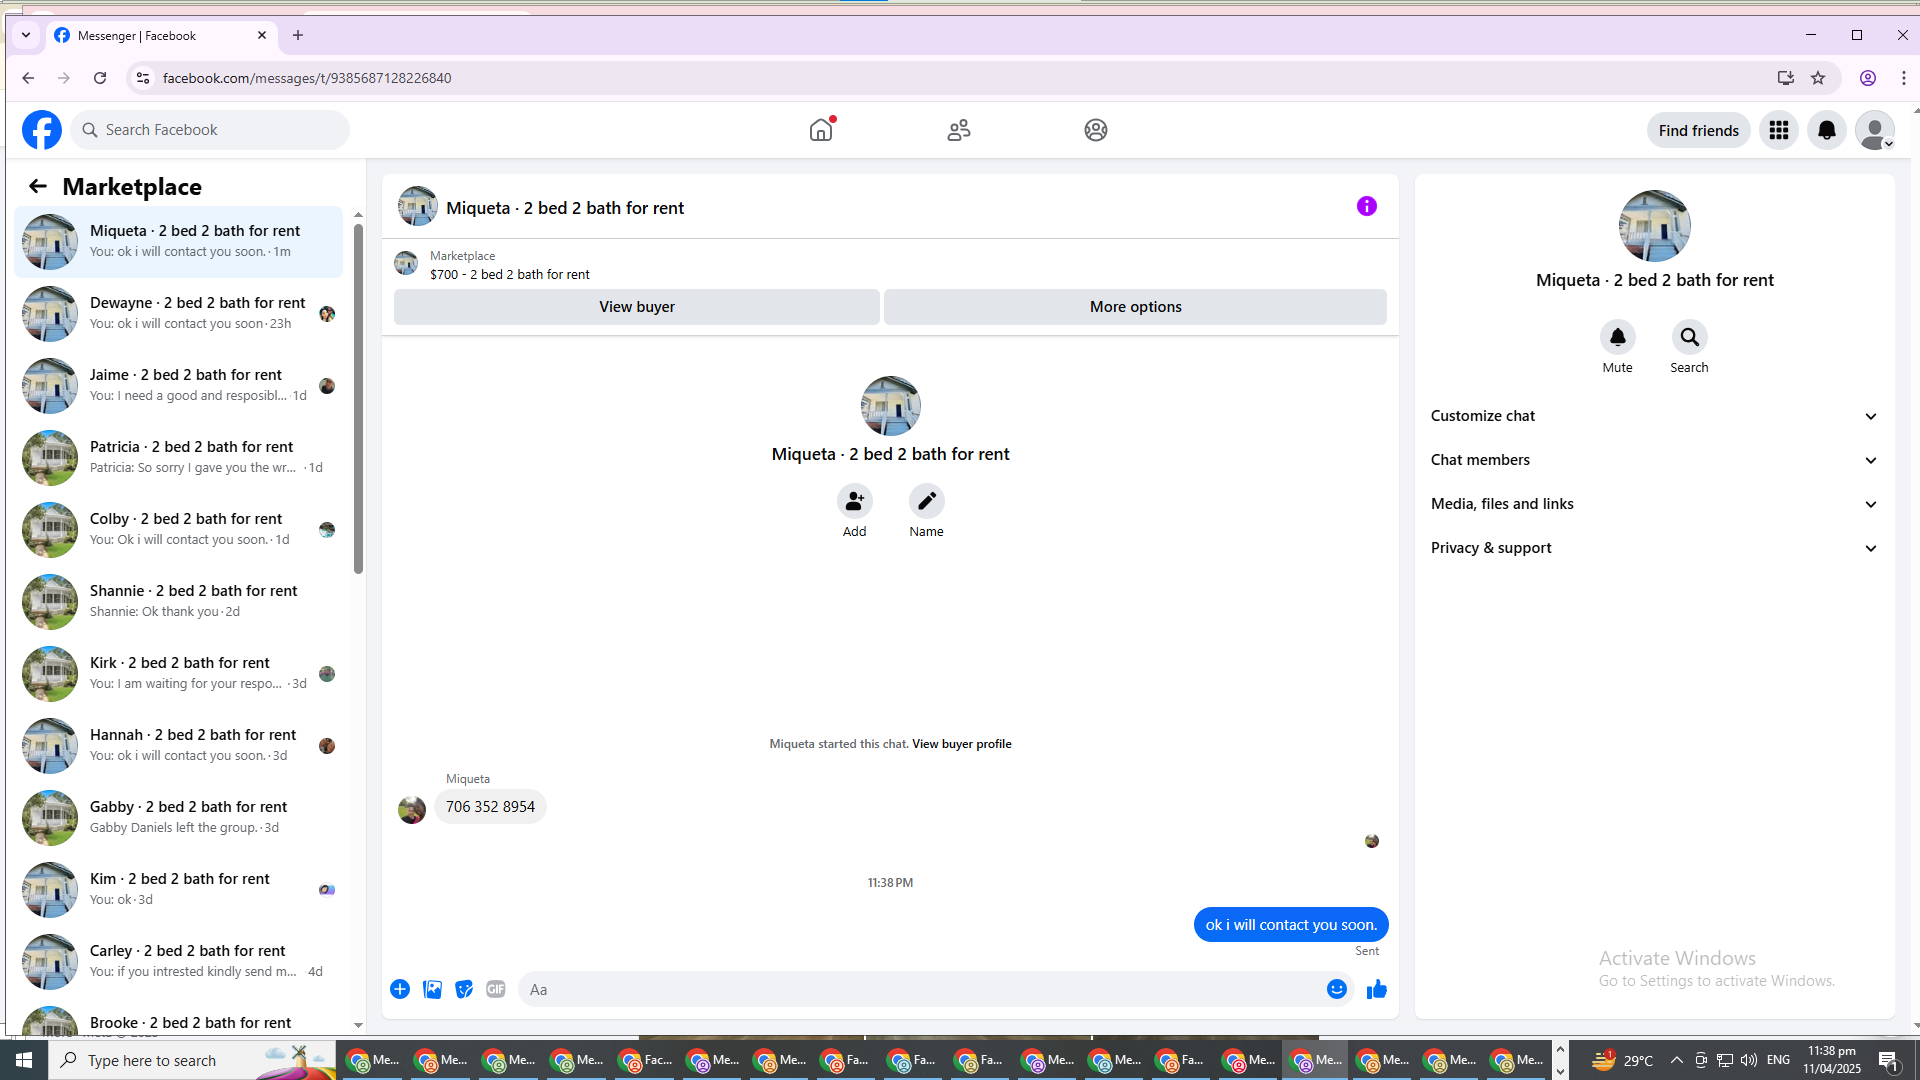Click the More options button
This screenshot has width=1920, height=1080.
[x=1135, y=307]
